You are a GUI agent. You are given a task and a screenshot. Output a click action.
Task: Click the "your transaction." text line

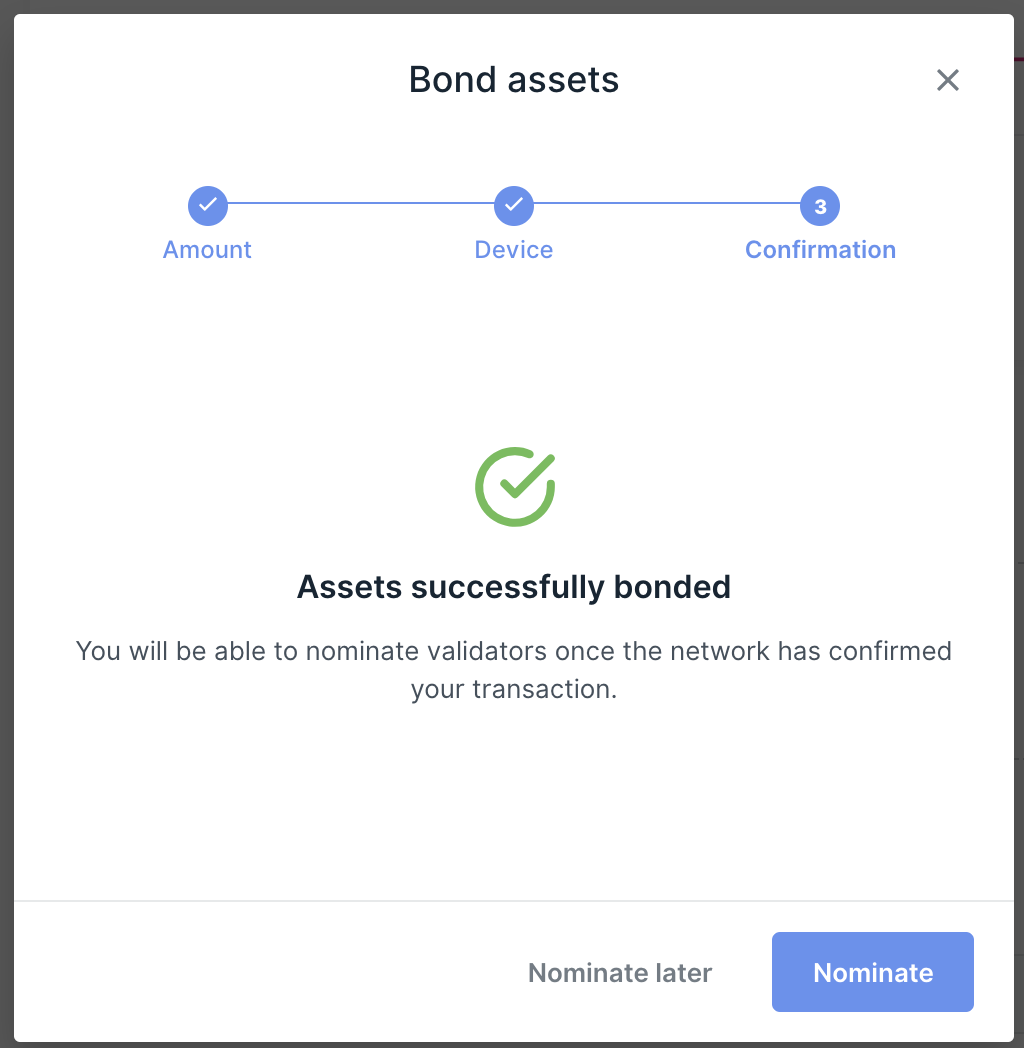click(x=514, y=690)
